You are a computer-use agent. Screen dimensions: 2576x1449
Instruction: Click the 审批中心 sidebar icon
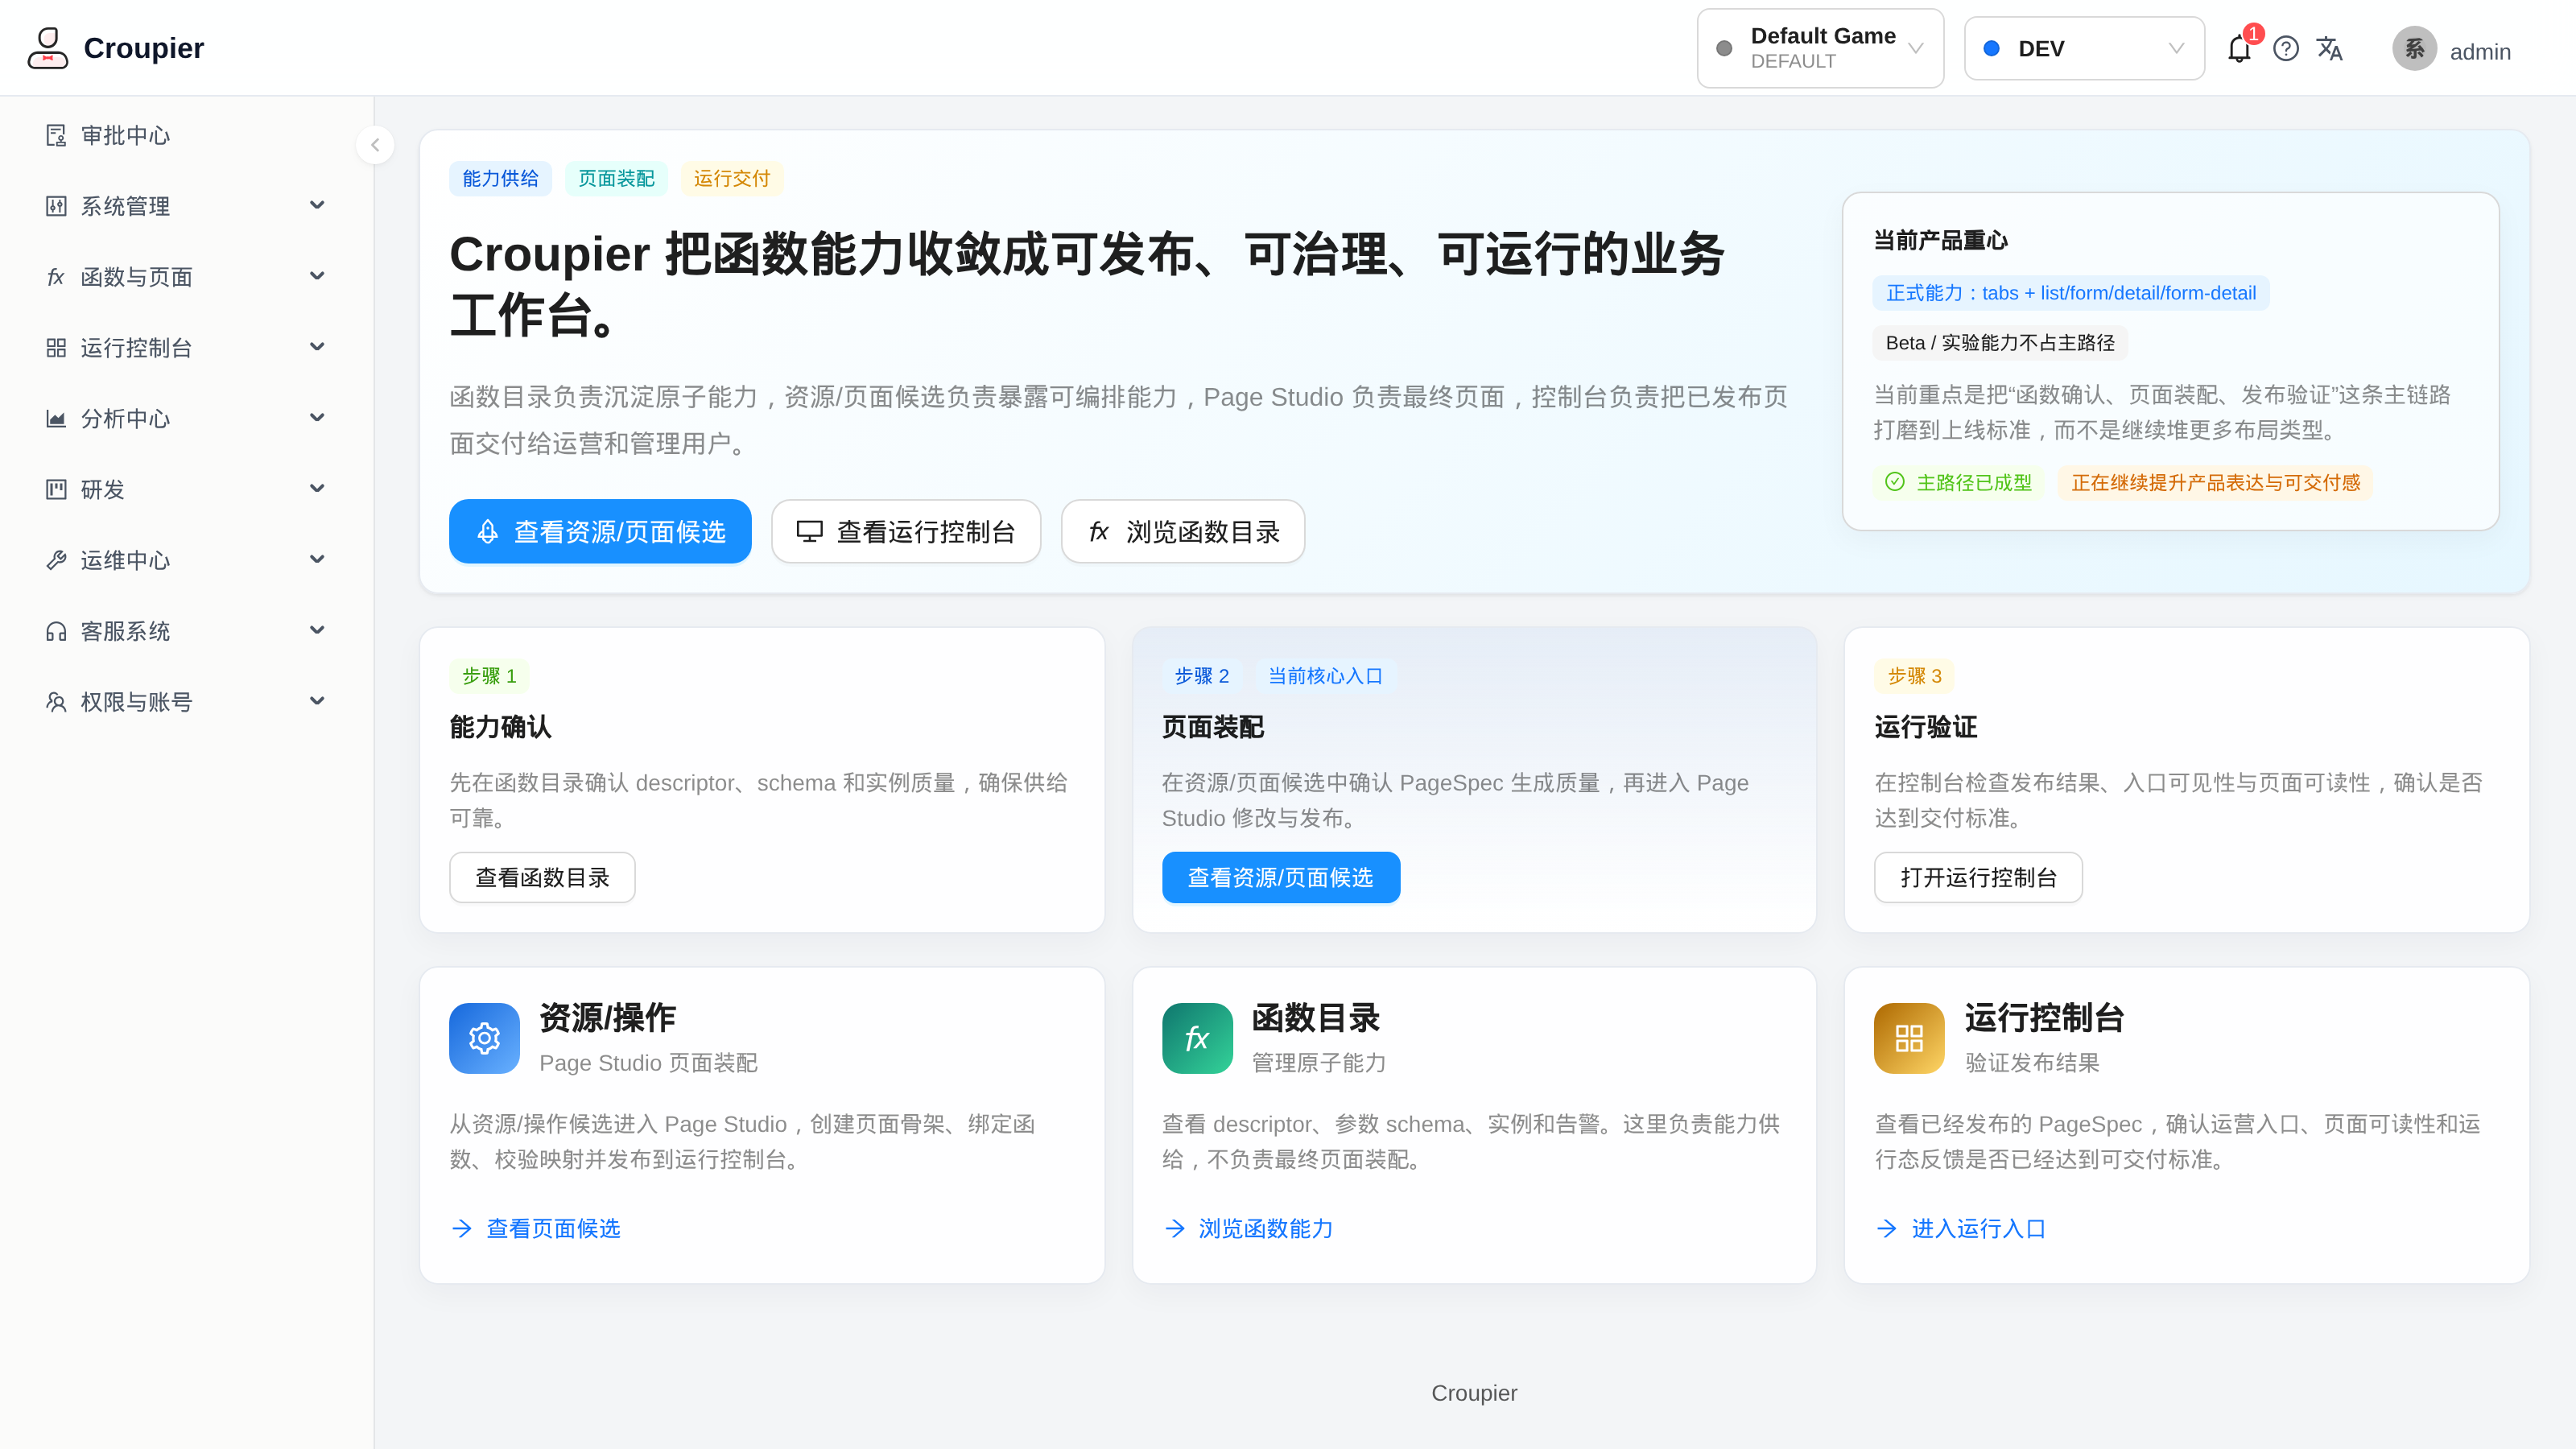coord(56,135)
